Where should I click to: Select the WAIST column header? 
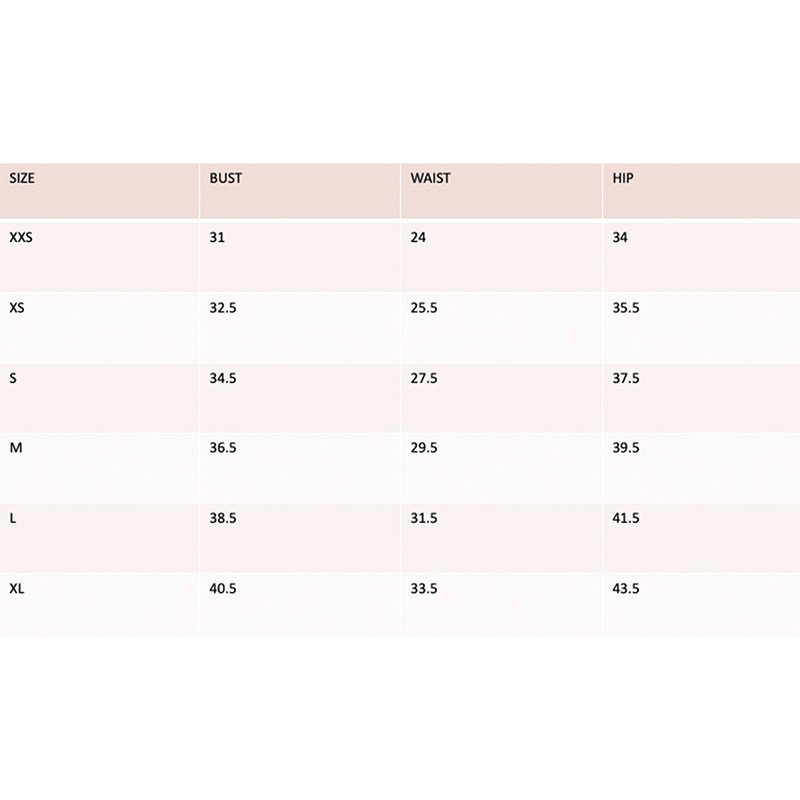click(430, 178)
